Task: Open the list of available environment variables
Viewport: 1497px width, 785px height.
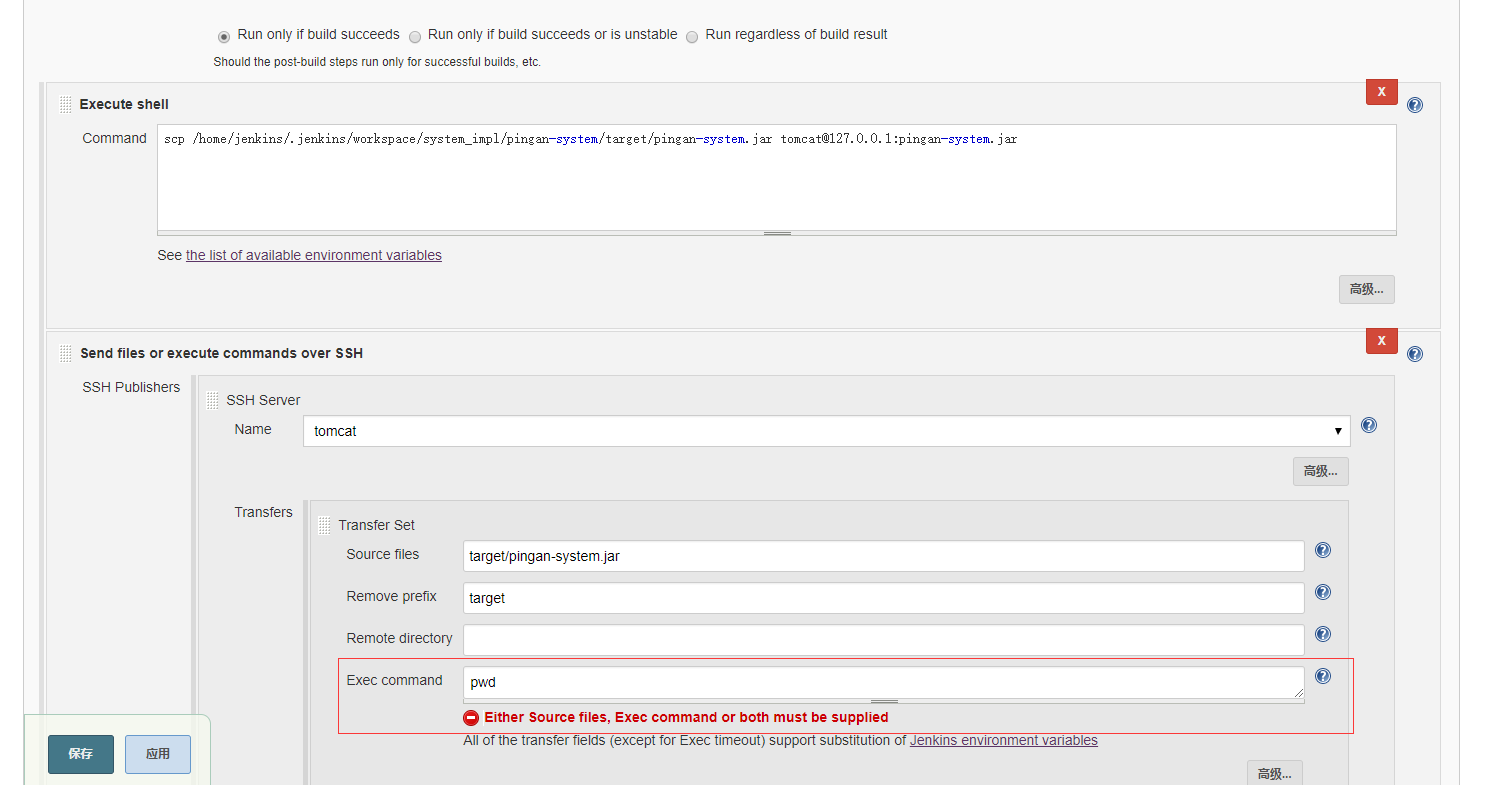Action: pos(313,255)
